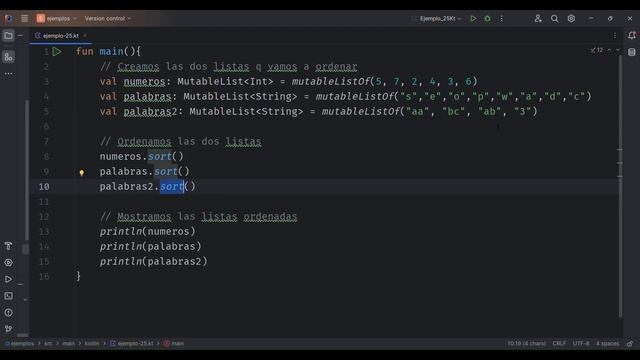
Task: Change the 4 spaces indent setting
Action: click(x=607, y=344)
